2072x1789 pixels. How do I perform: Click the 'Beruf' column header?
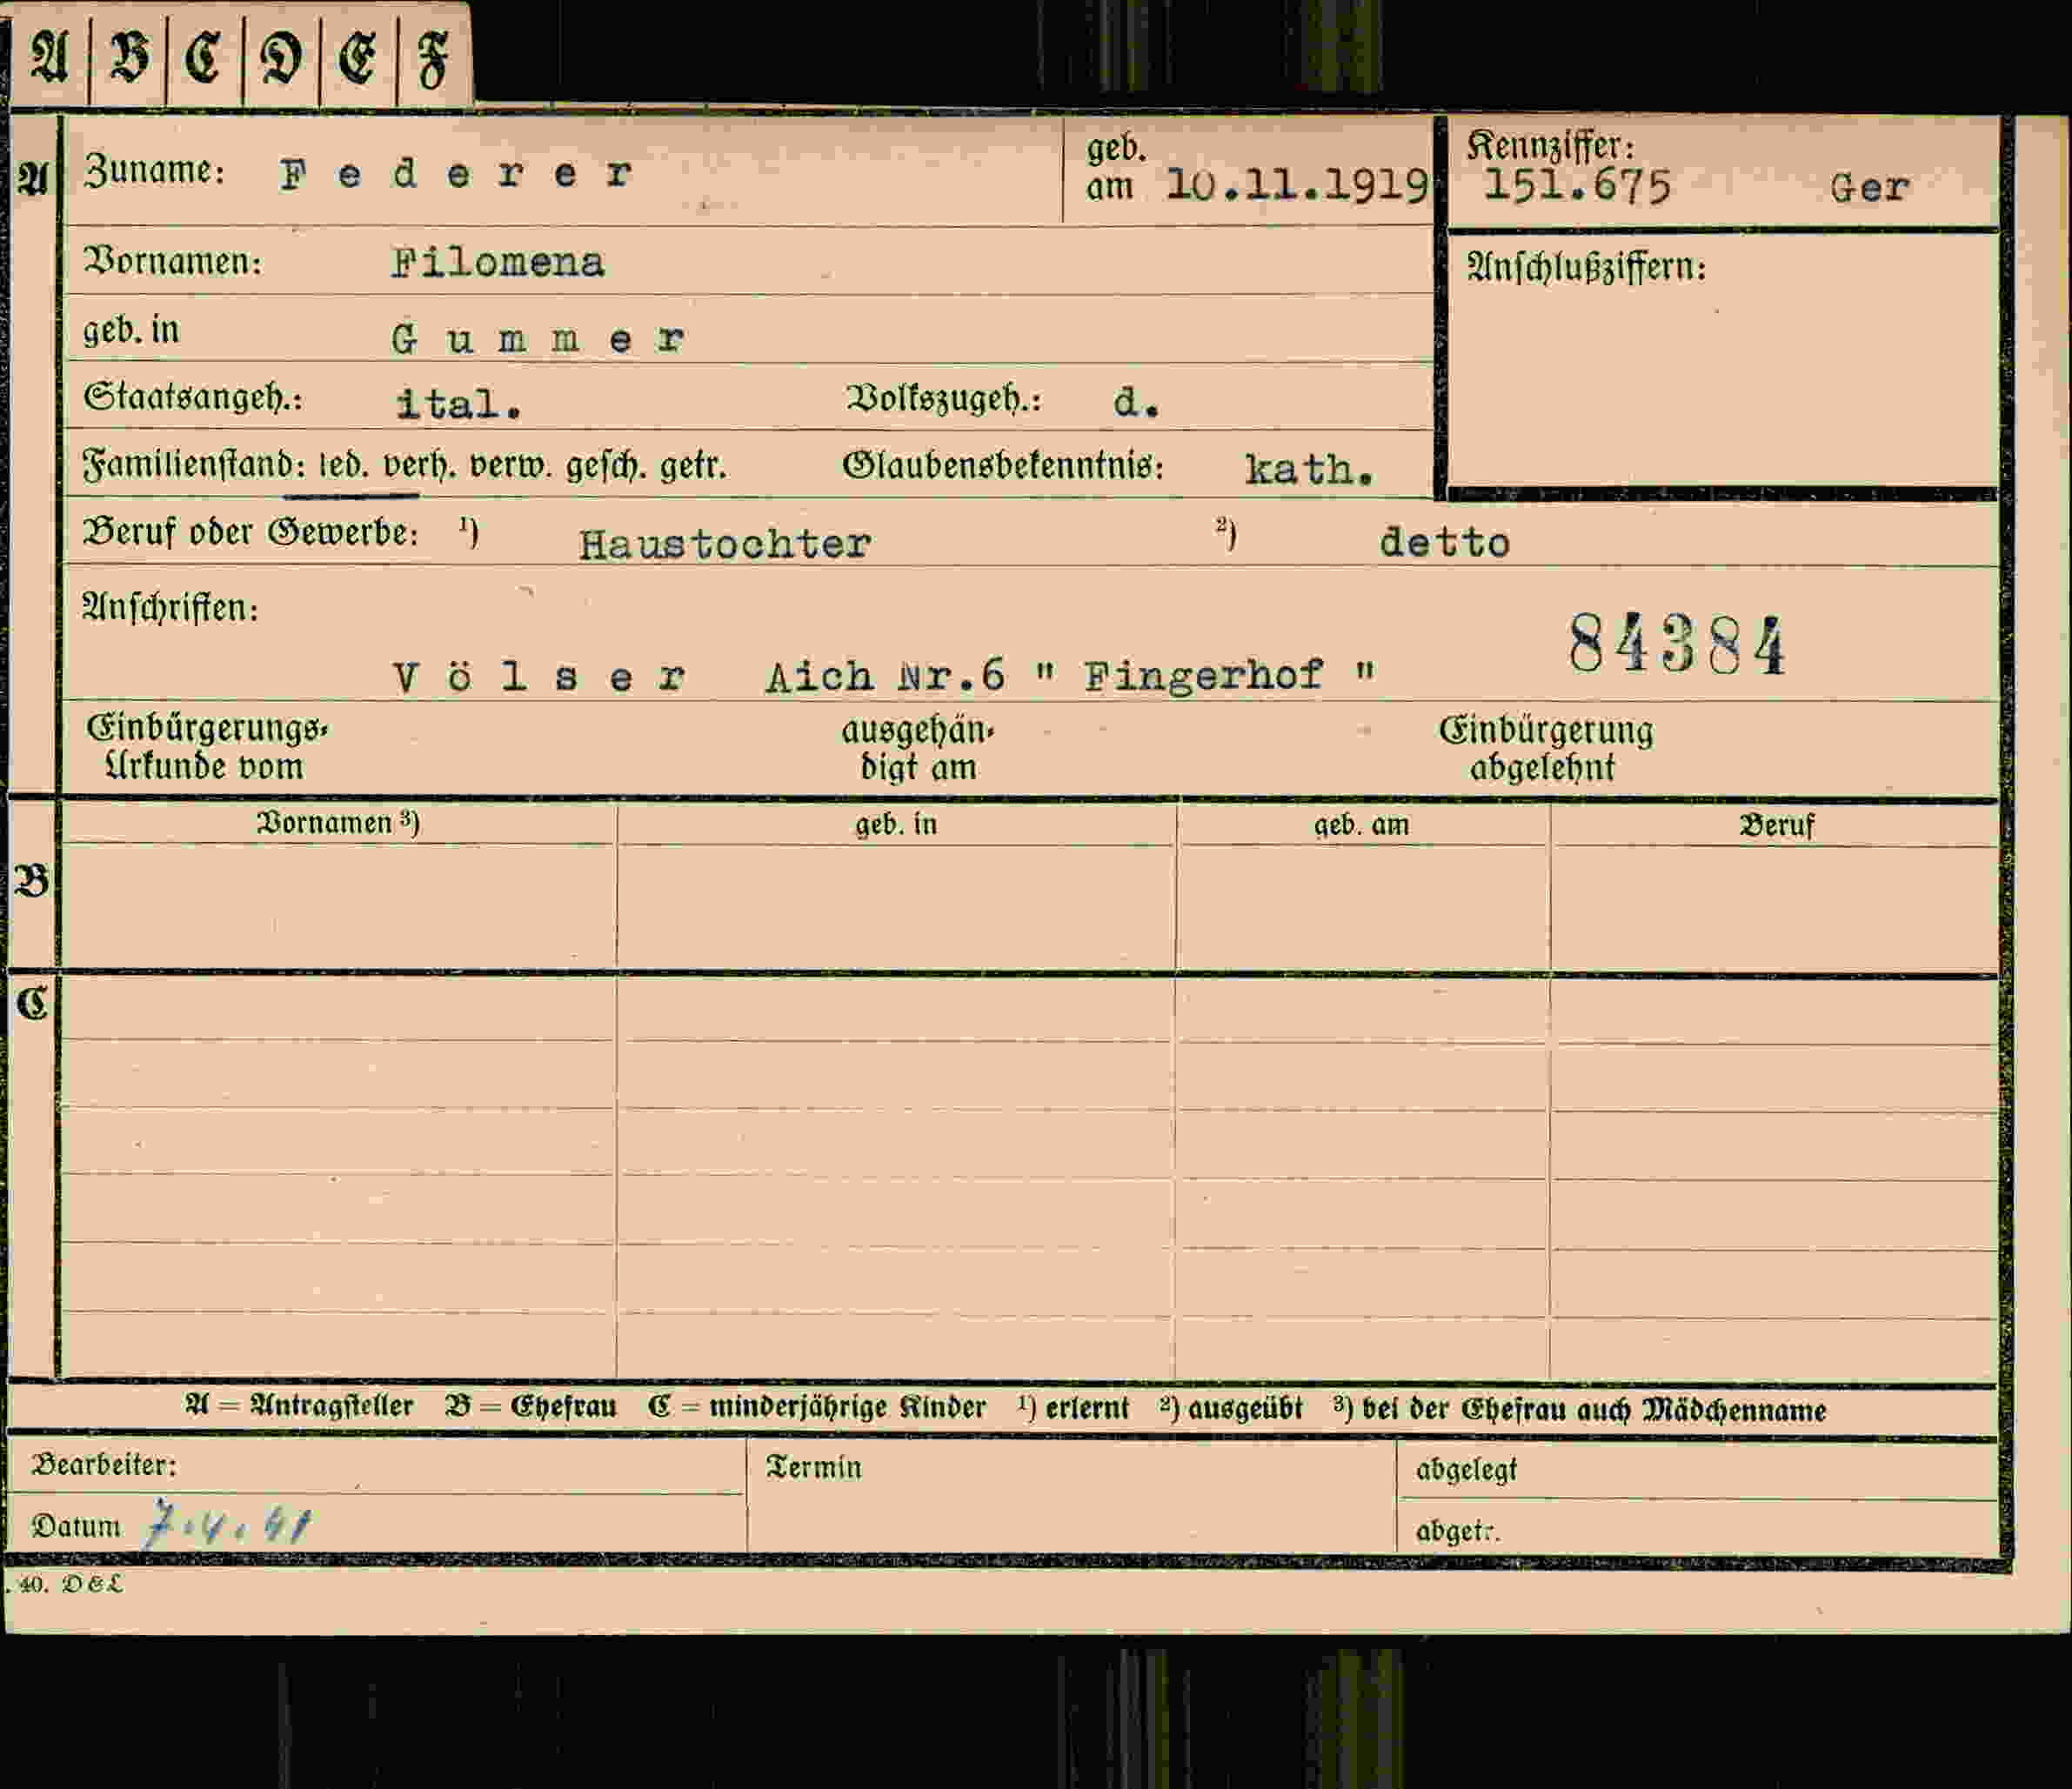[x=1776, y=826]
